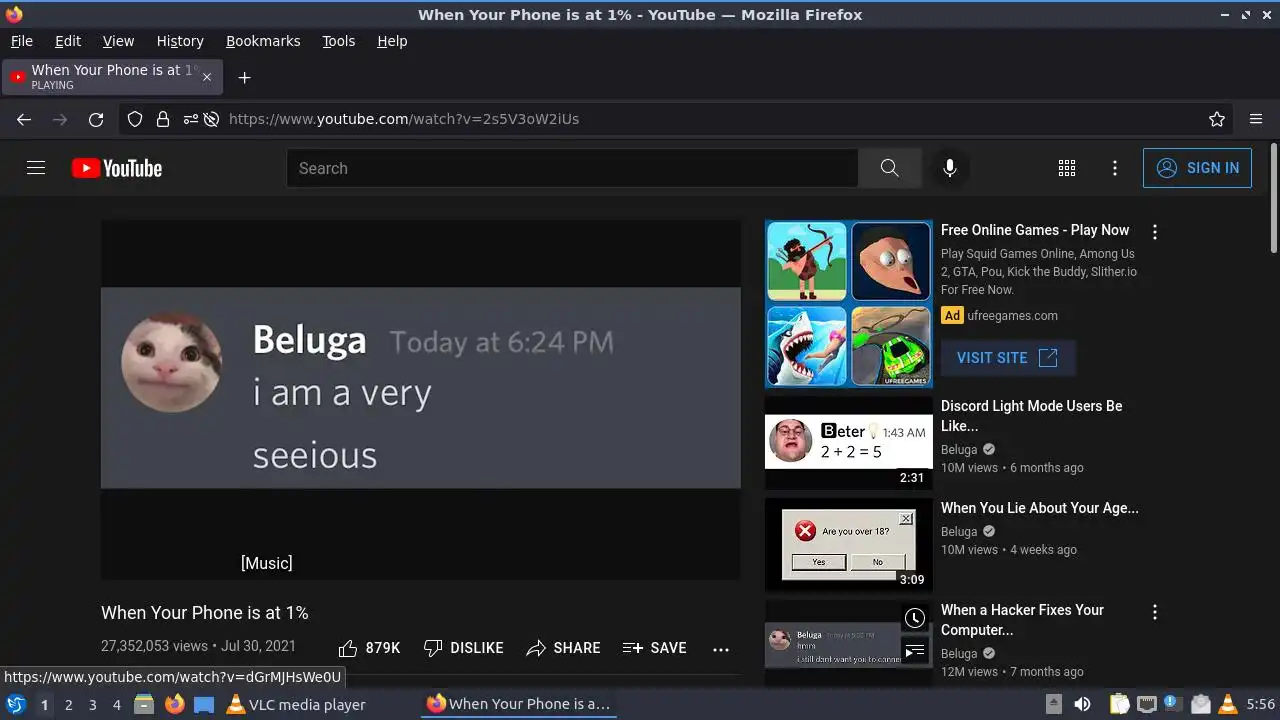Go back with Firefox back arrow

(24, 119)
